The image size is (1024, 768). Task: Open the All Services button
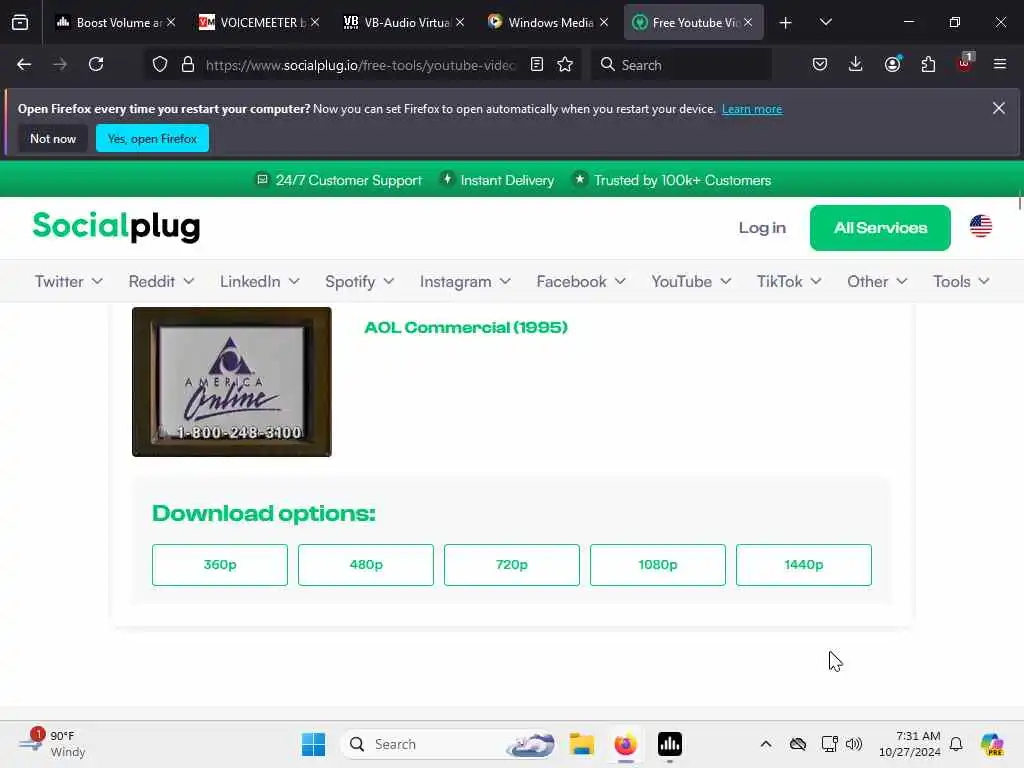880,228
